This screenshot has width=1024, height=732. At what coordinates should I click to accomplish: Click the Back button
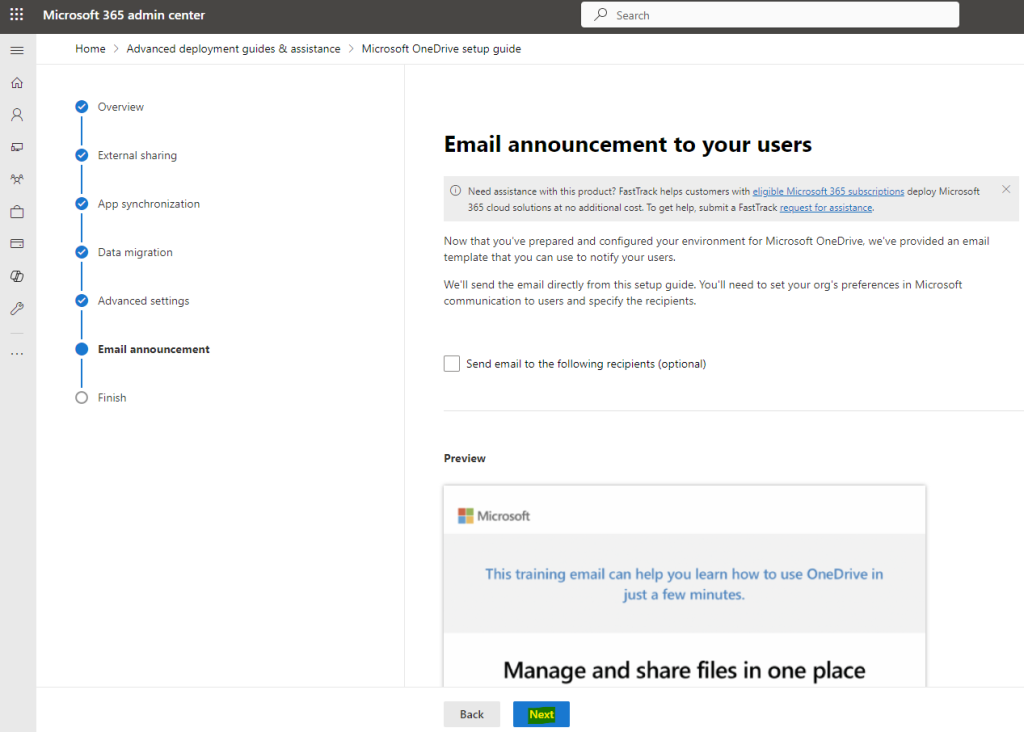(472, 714)
